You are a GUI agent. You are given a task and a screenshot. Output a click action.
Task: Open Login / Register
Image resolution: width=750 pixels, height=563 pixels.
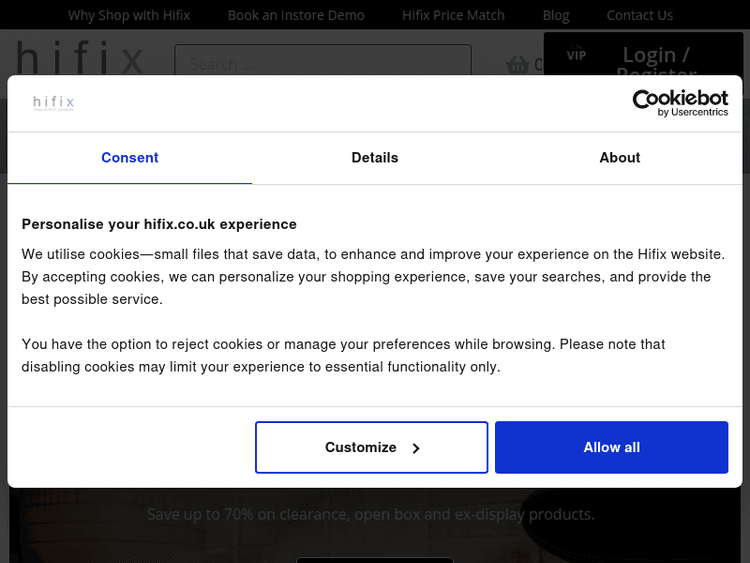click(656, 56)
